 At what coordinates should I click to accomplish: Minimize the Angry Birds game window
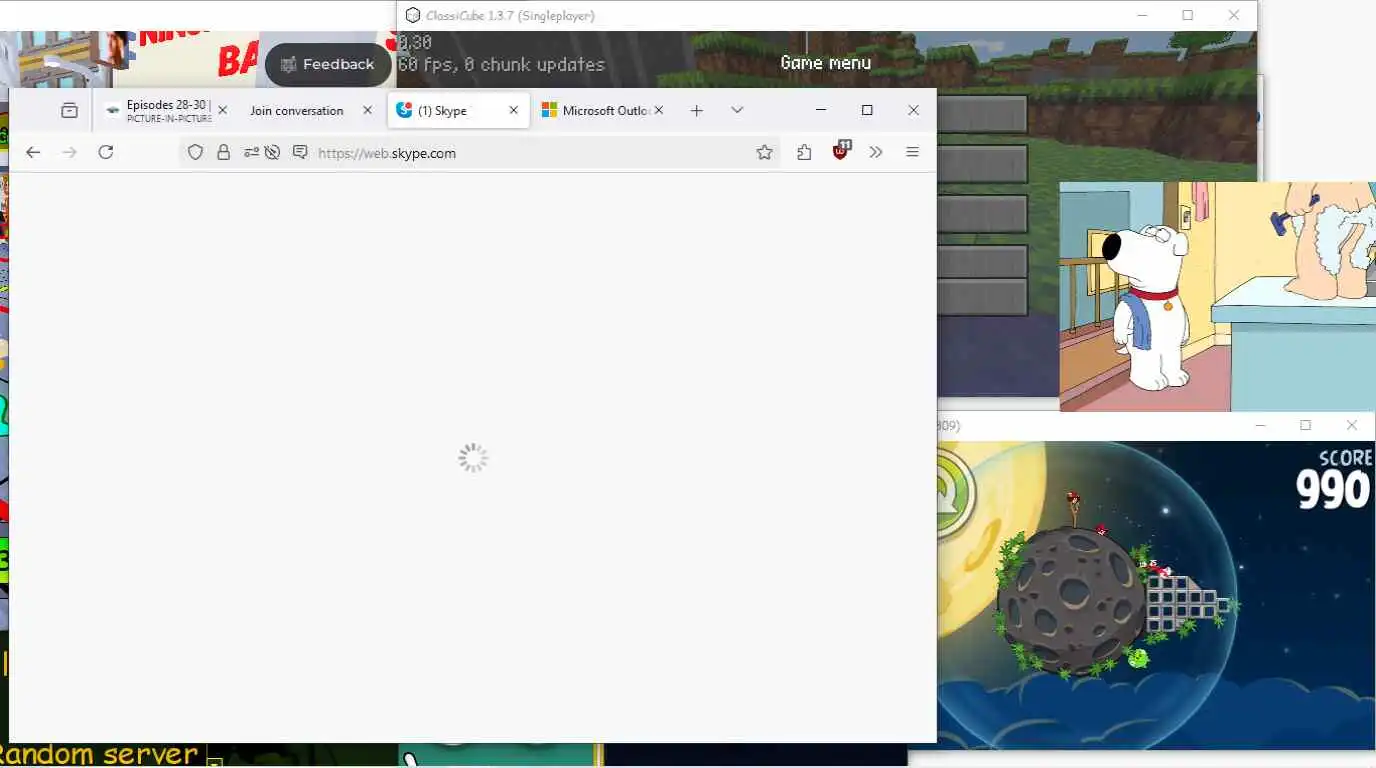pyautogui.click(x=1260, y=425)
